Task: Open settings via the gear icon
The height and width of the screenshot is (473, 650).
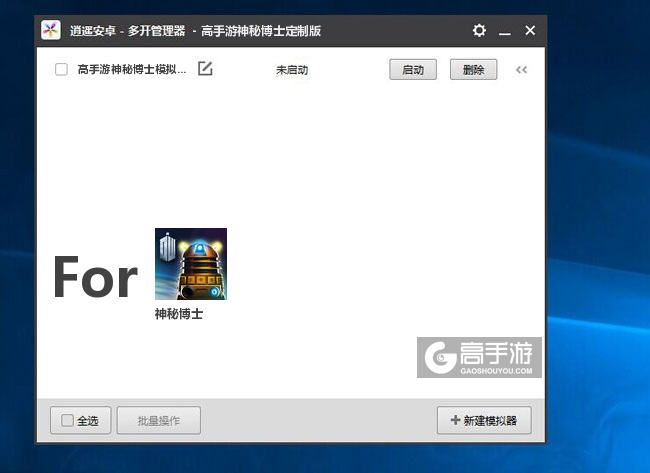Action: (x=479, y=31)
